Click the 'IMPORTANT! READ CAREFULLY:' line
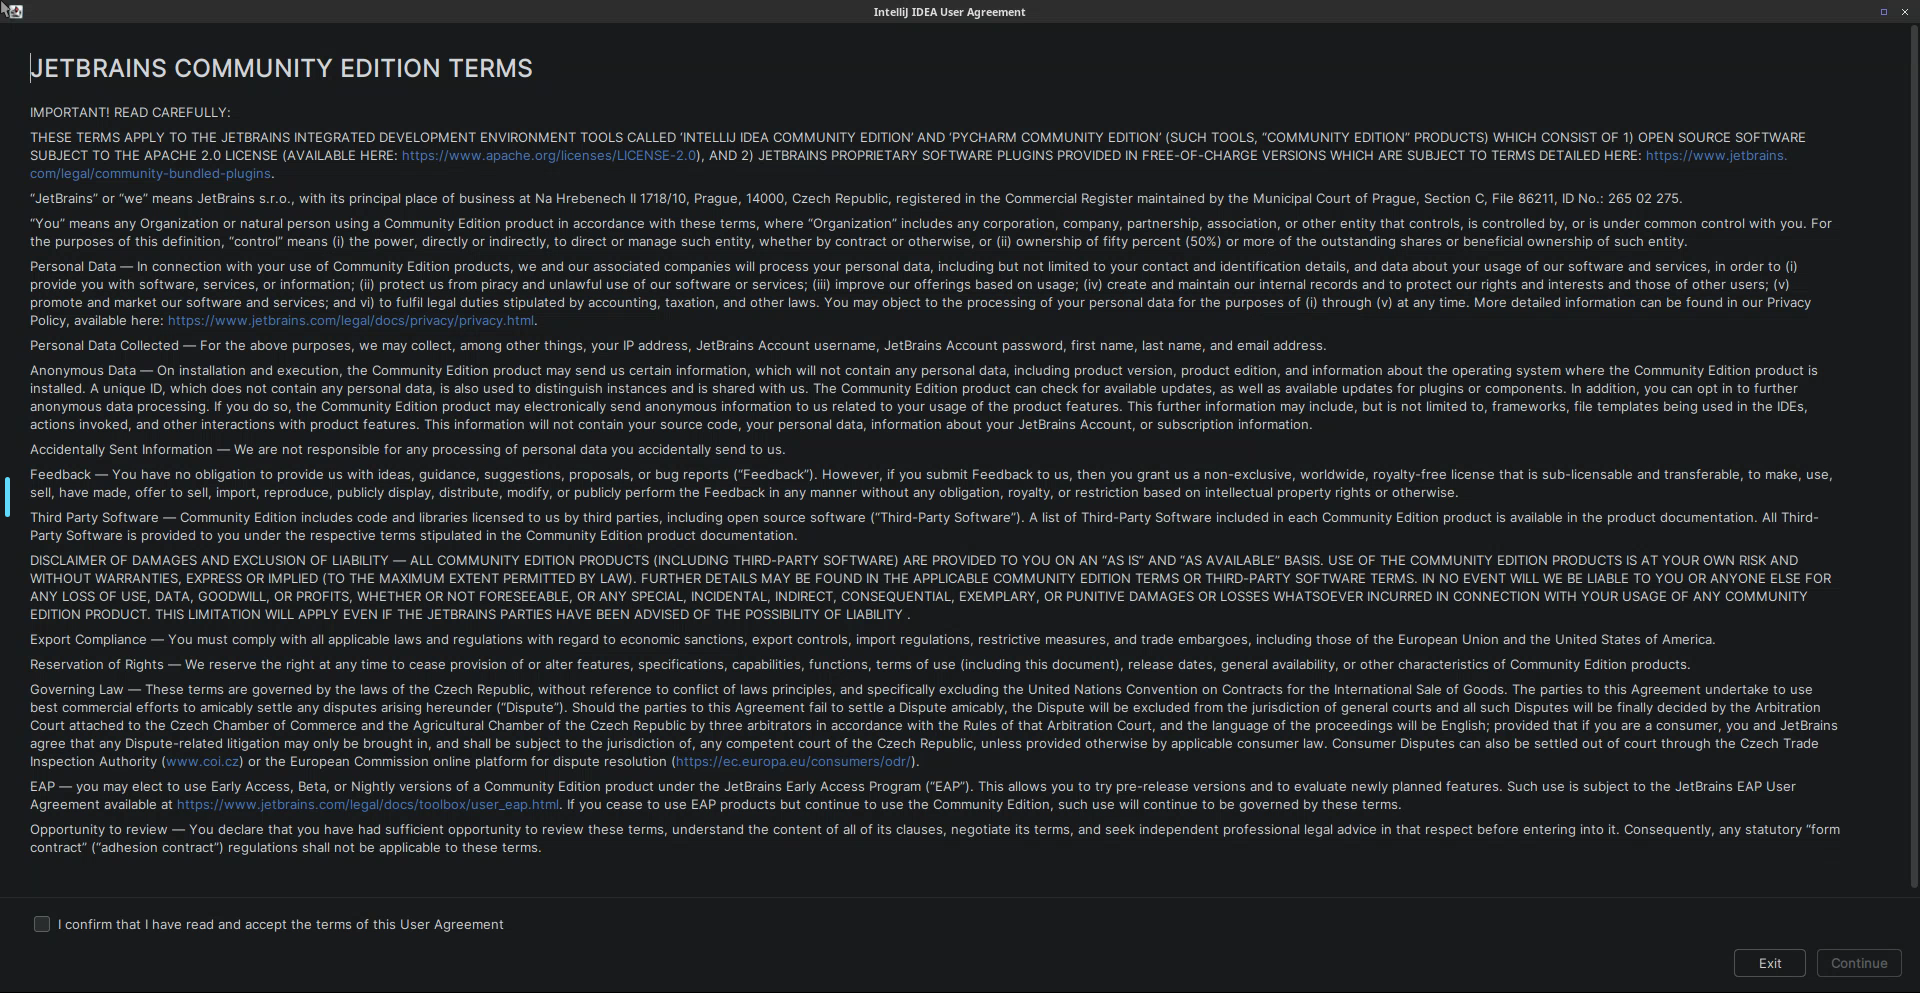The height and width of the screenshot is (993, 1920). click(130, 113)
